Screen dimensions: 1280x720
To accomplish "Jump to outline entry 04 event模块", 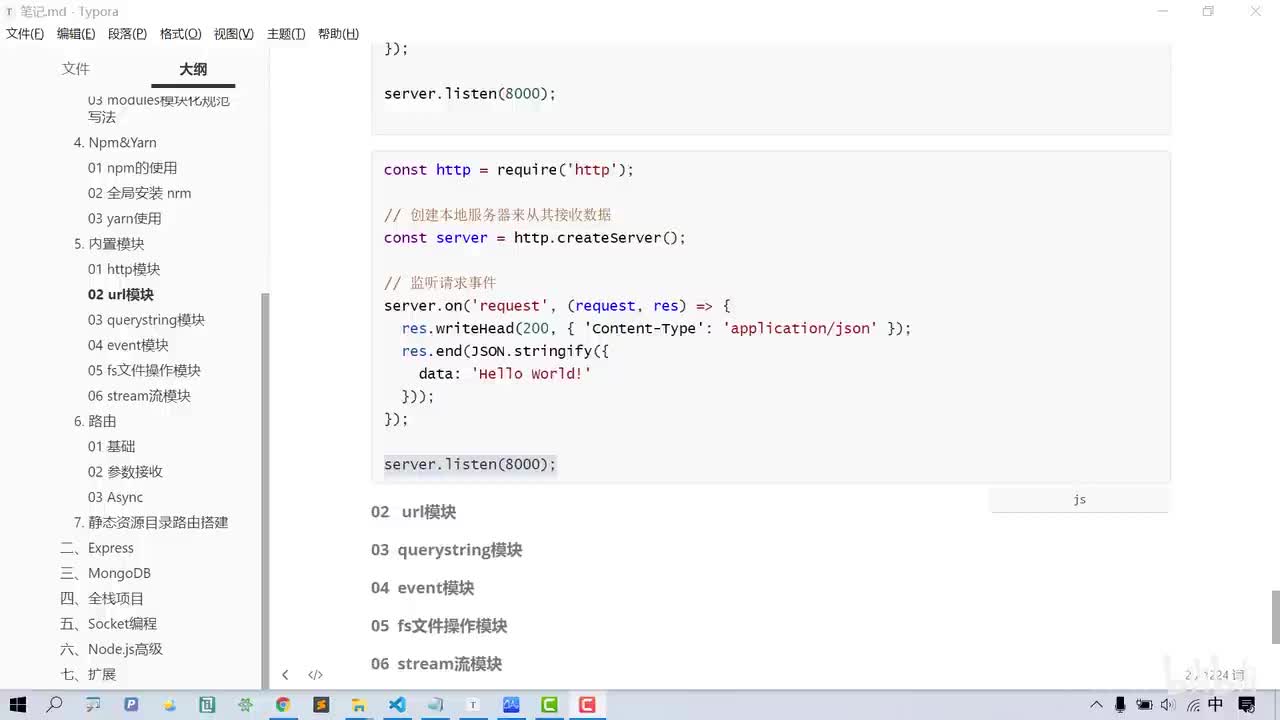I will 128,345.
